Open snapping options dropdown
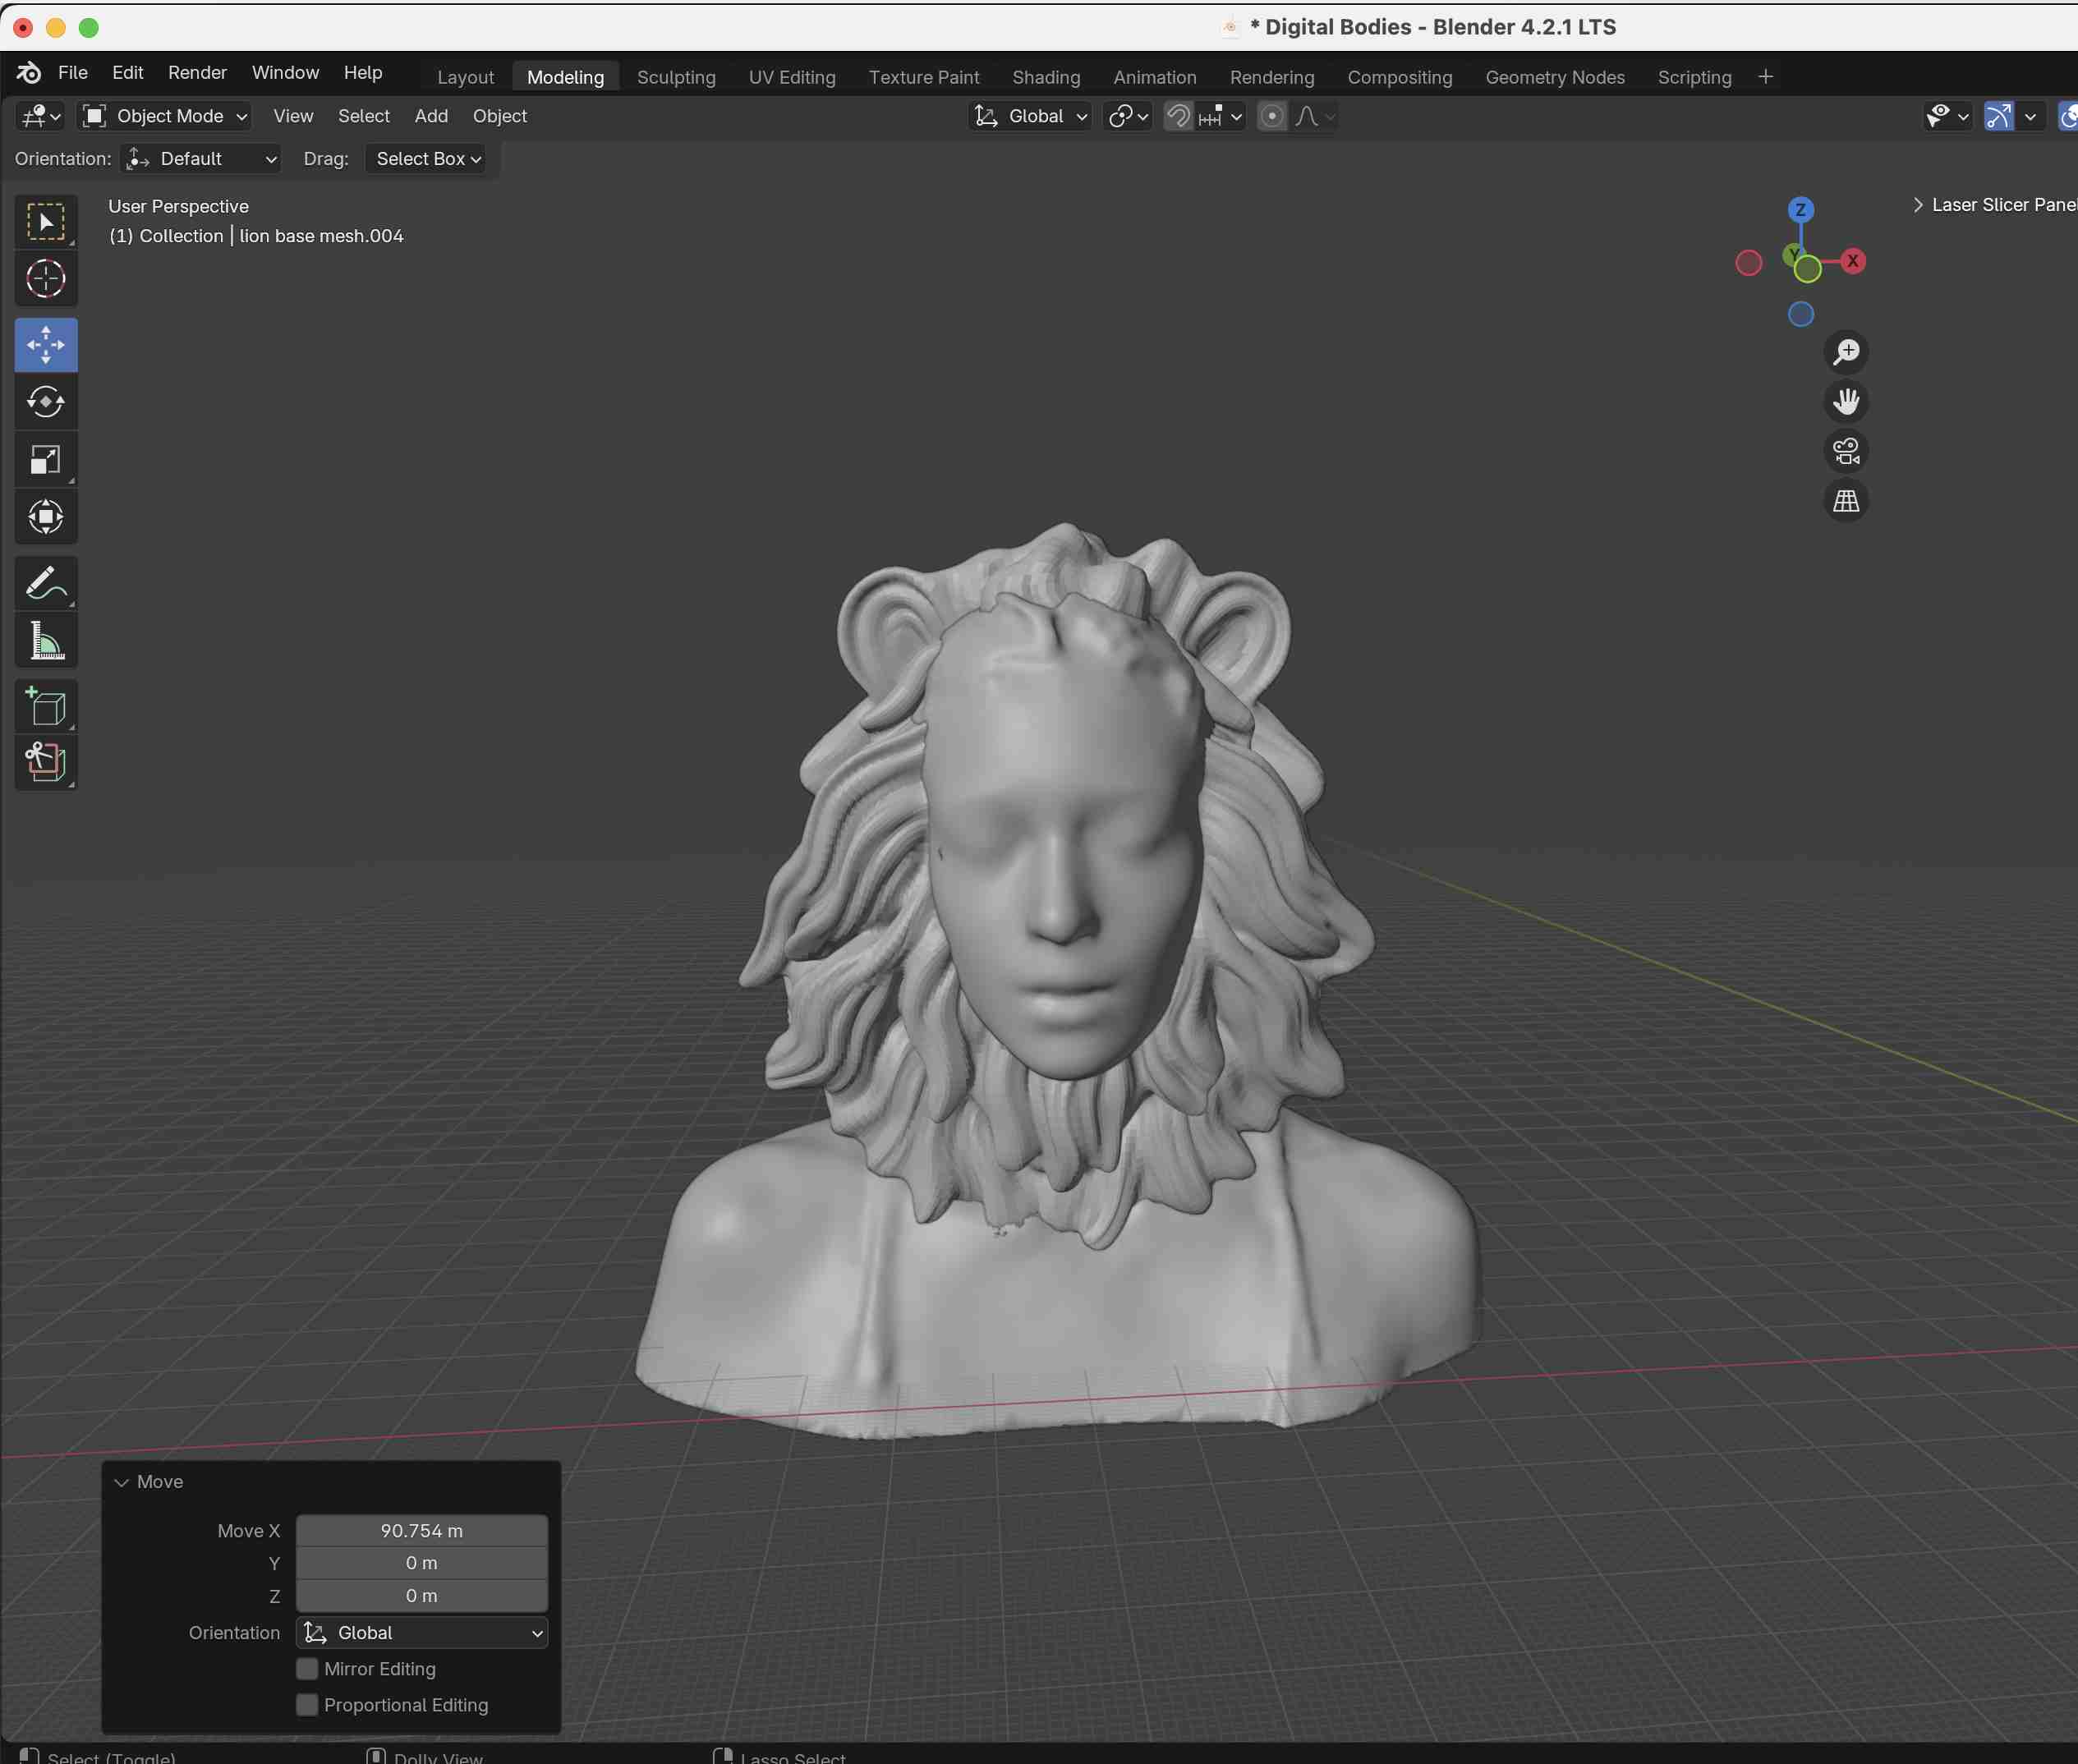2078x1764 pixels. click(x=1221, y=116)
